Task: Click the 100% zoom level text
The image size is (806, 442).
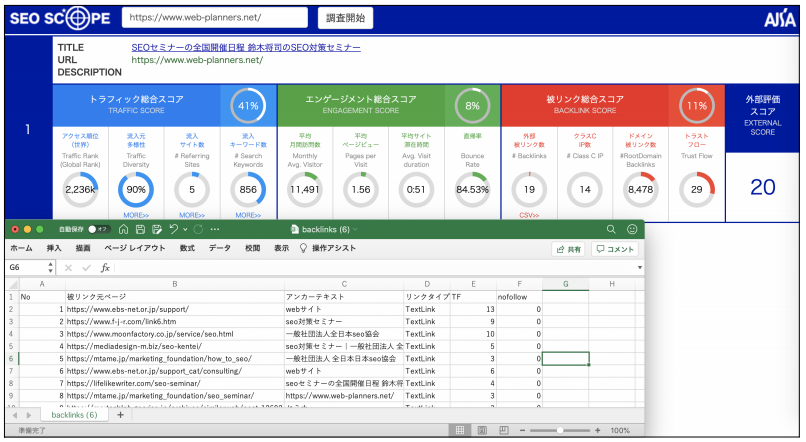Action: point(620,430)
